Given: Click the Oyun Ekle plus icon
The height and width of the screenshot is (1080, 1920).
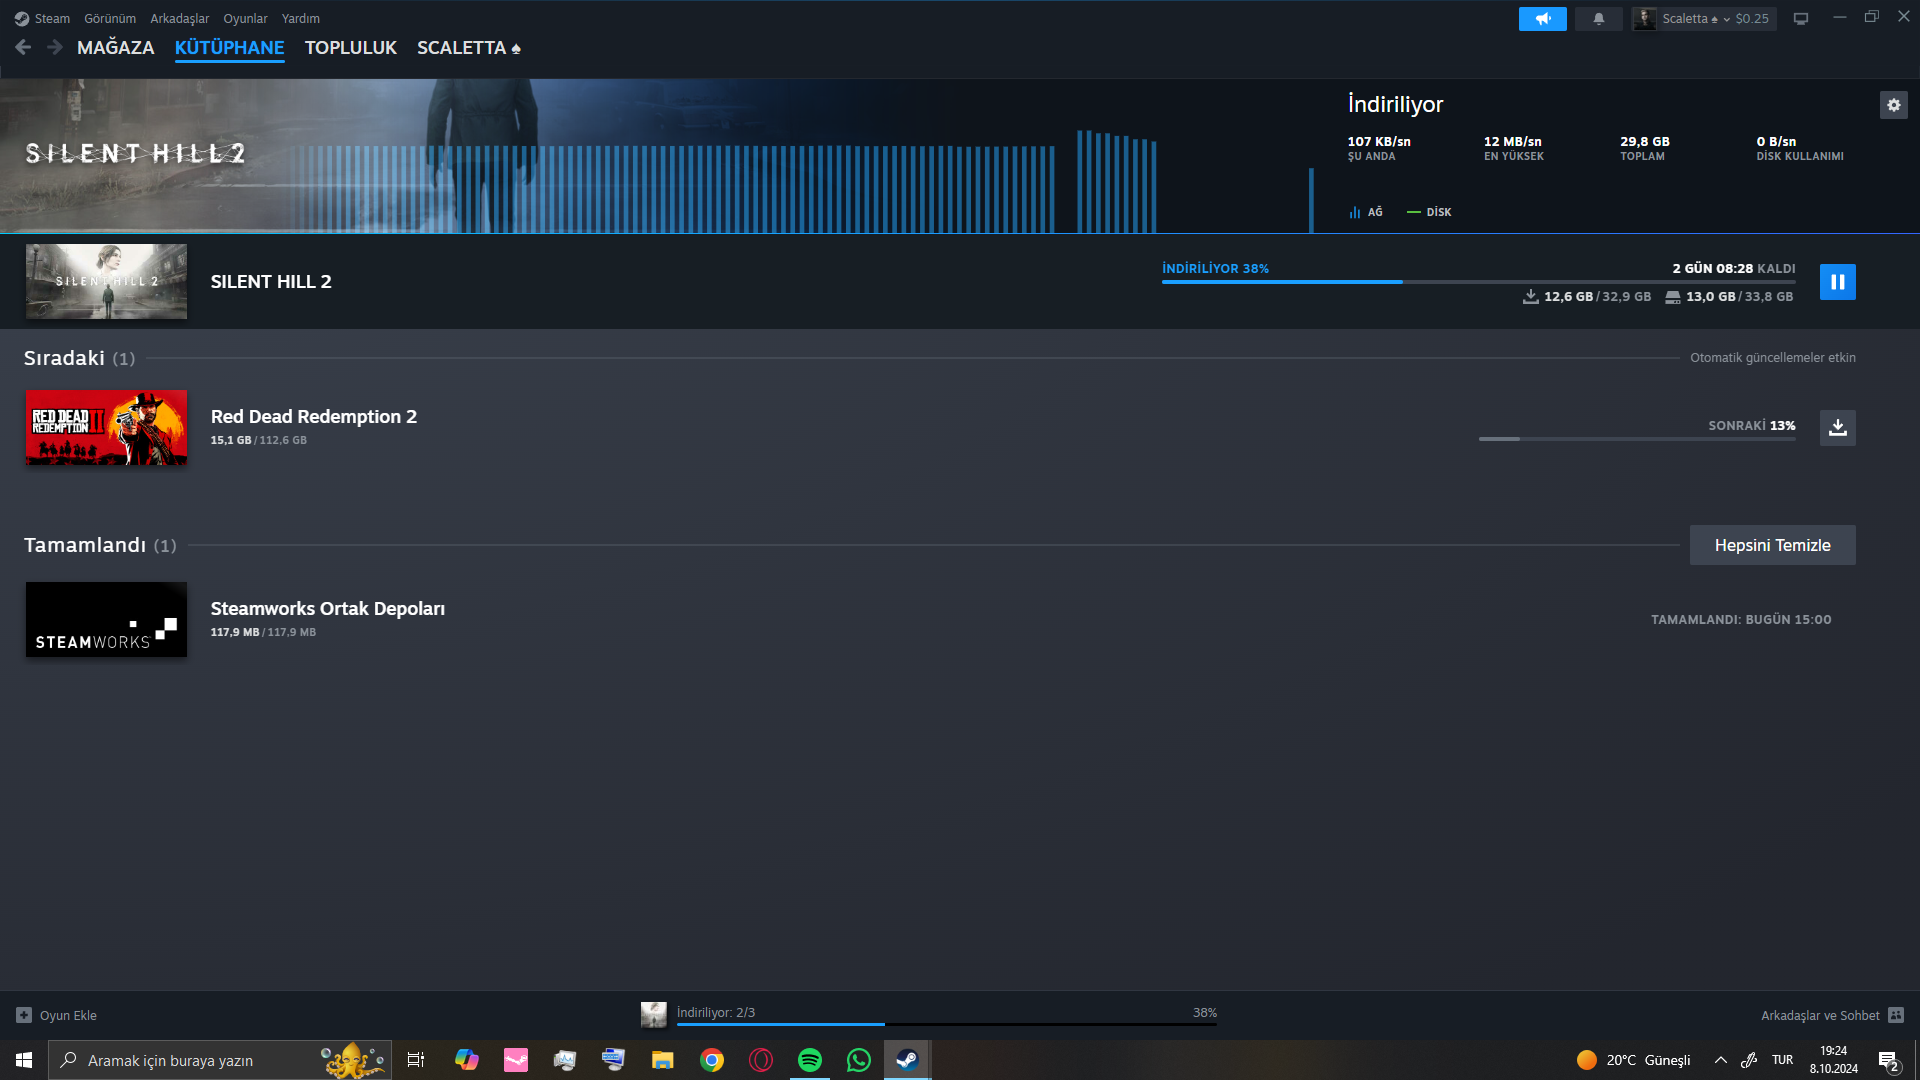Looking at the screenshot, I should (x=24, y=1015).
